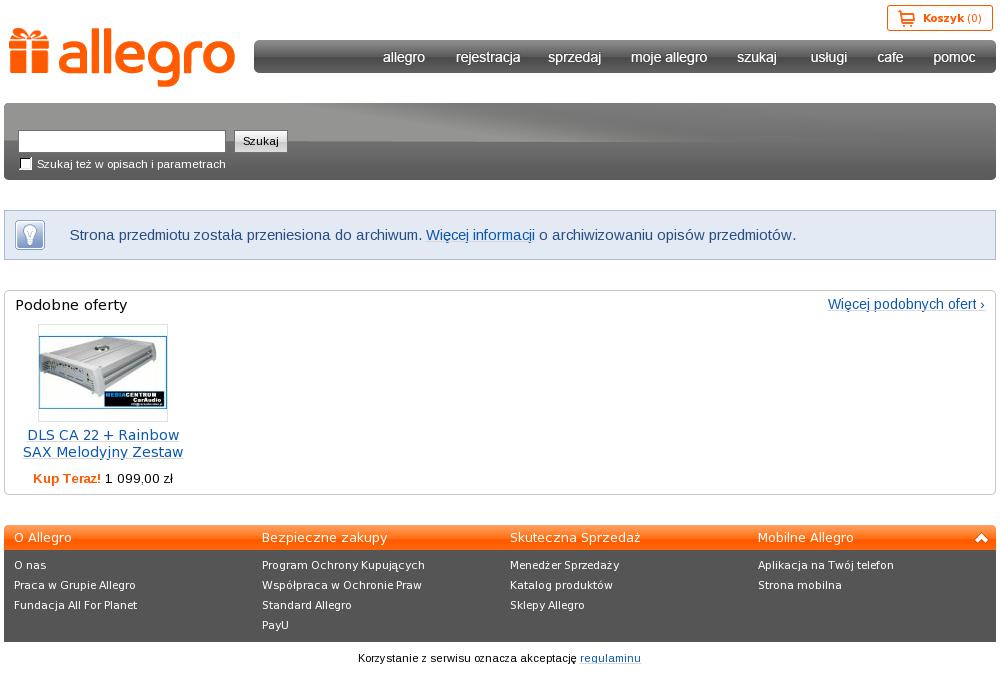Open the cafe menu item
Screen dimensions: 1000x678
click(x=890, y=57)
